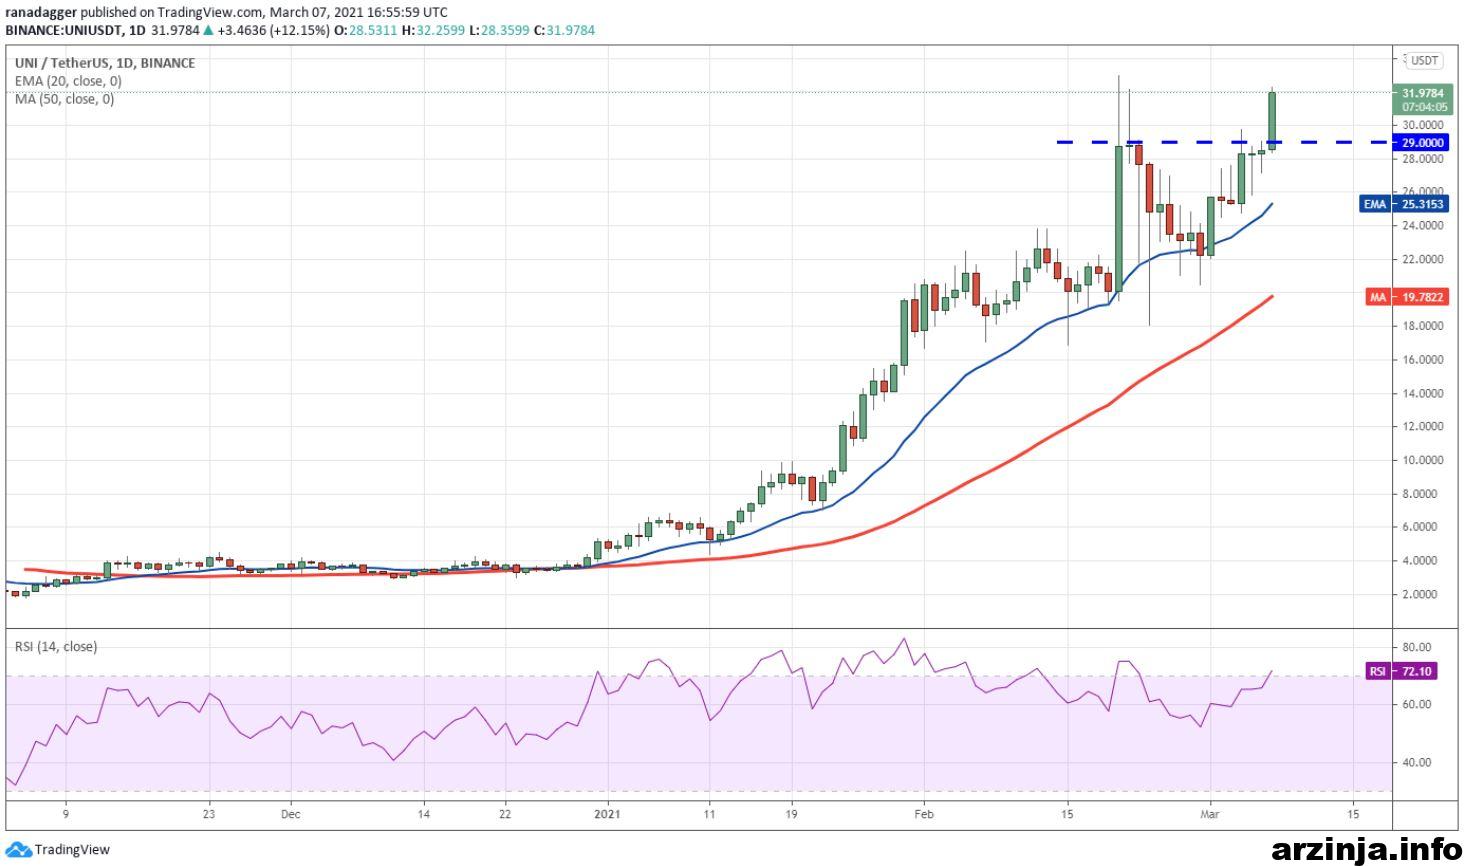Click the 16.0000 price axis tick
The height and width of the screenshot is (866, 1464).
click(1422, 360)
